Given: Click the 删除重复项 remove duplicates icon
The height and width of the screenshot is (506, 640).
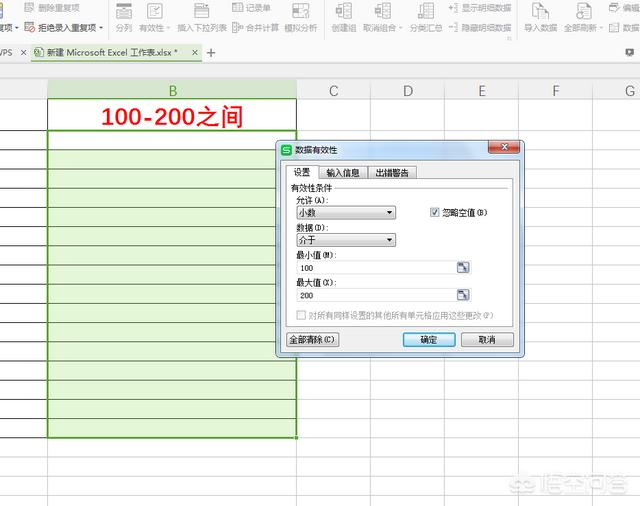Looking at the screenshot, I should (29, 7).
